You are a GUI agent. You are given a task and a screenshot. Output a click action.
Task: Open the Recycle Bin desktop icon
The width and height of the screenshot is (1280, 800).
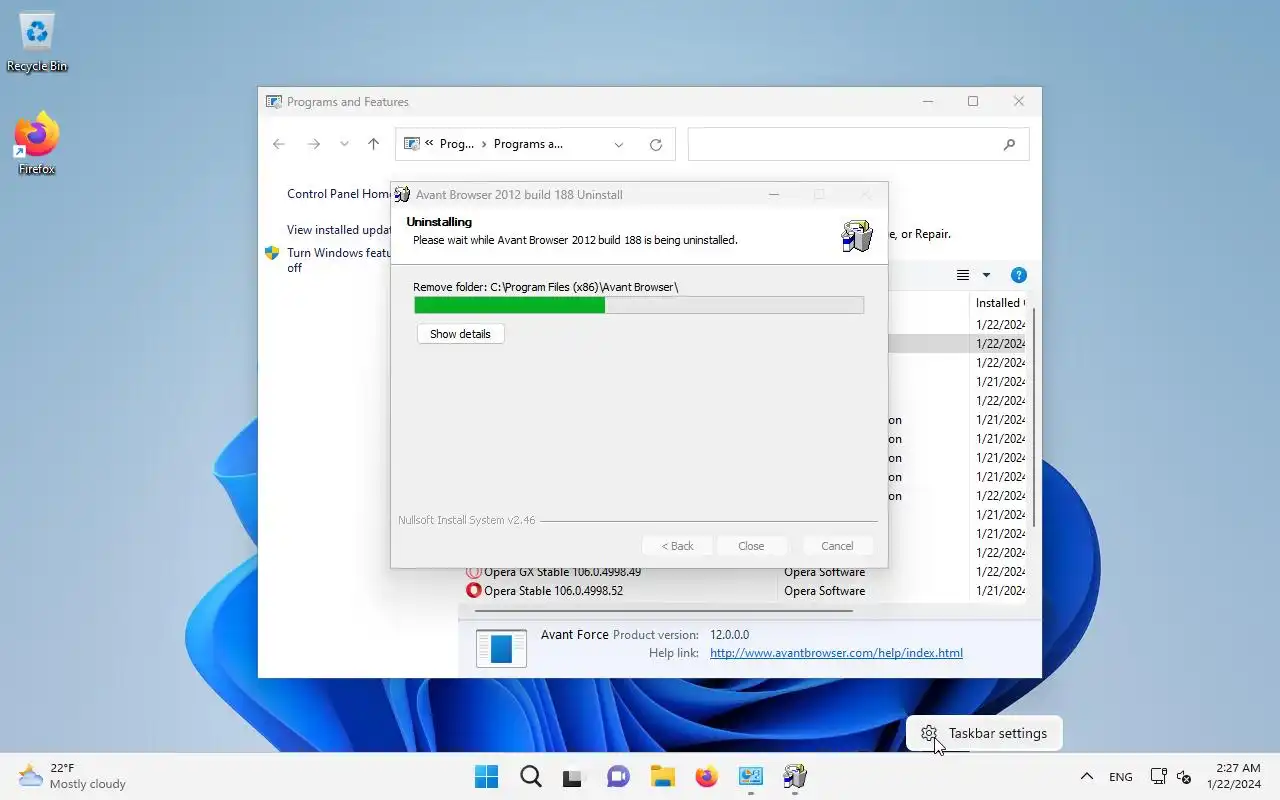coord(37,42)
